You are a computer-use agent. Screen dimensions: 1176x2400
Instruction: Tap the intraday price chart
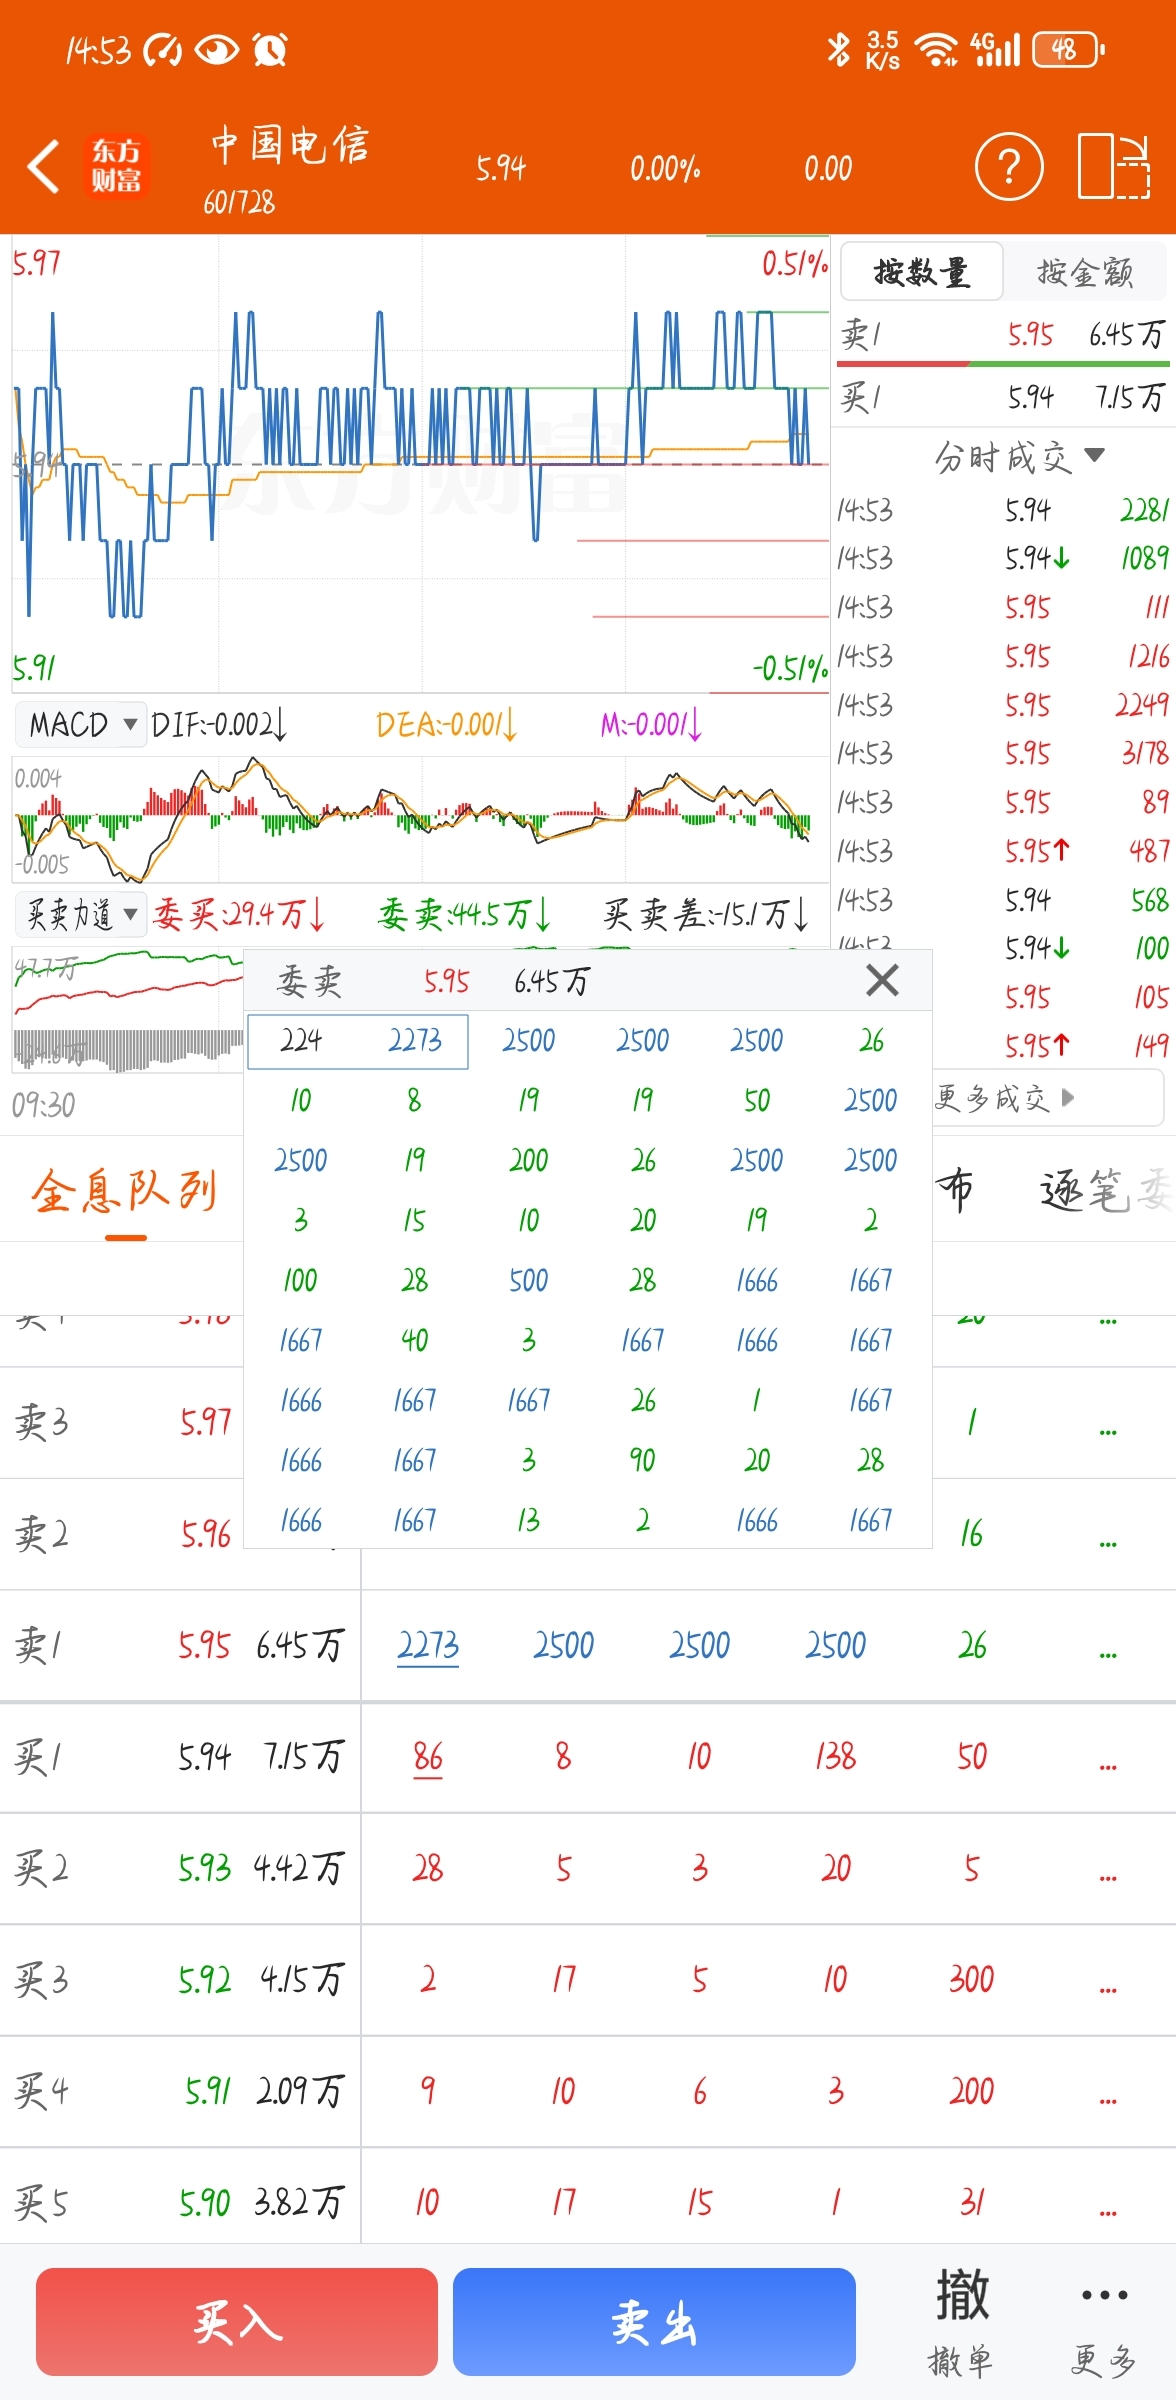point(420,463)
